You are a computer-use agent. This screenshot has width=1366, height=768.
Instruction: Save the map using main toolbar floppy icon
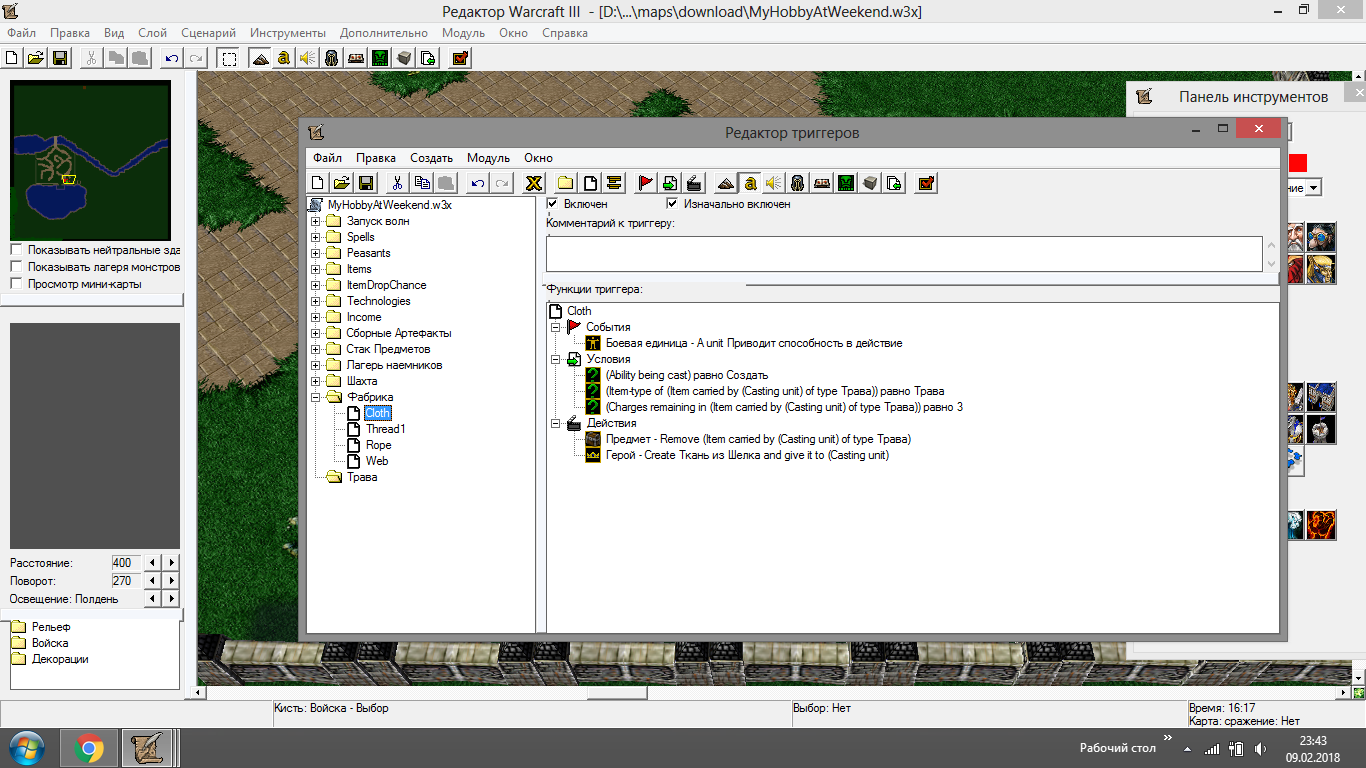60,58
